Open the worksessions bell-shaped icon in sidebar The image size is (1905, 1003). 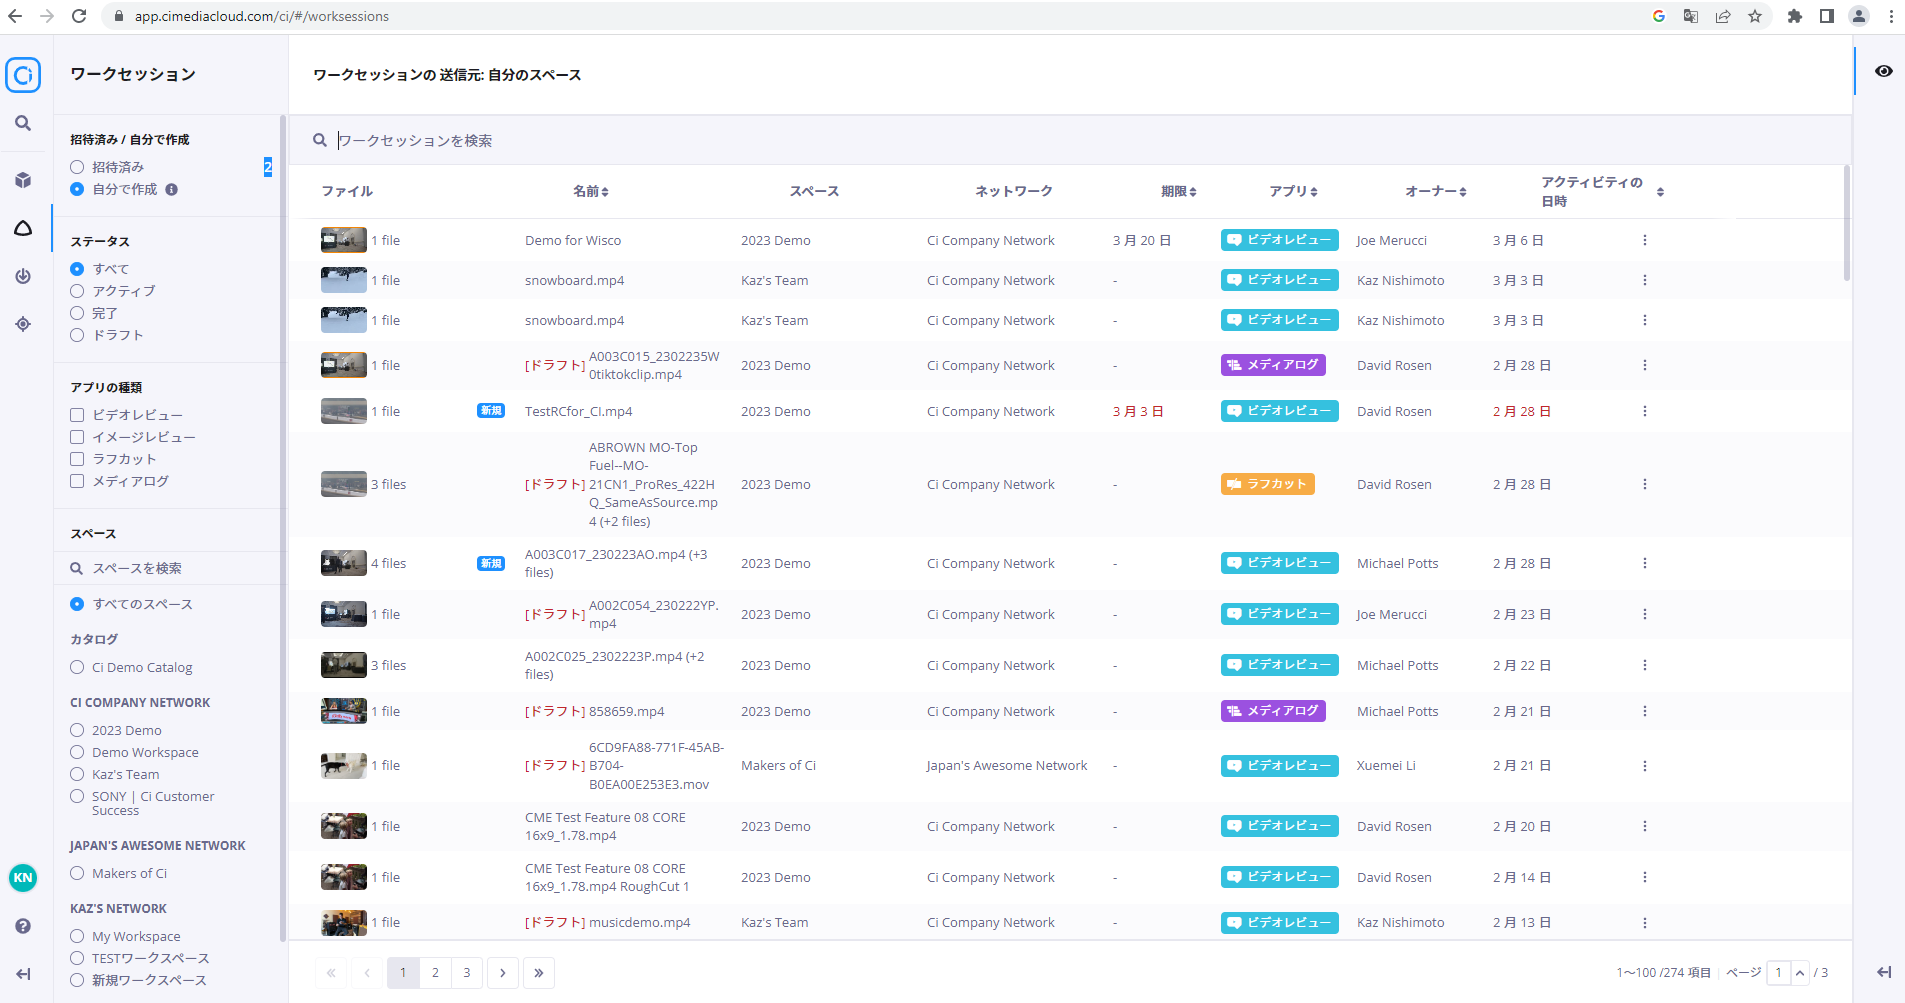23,228
